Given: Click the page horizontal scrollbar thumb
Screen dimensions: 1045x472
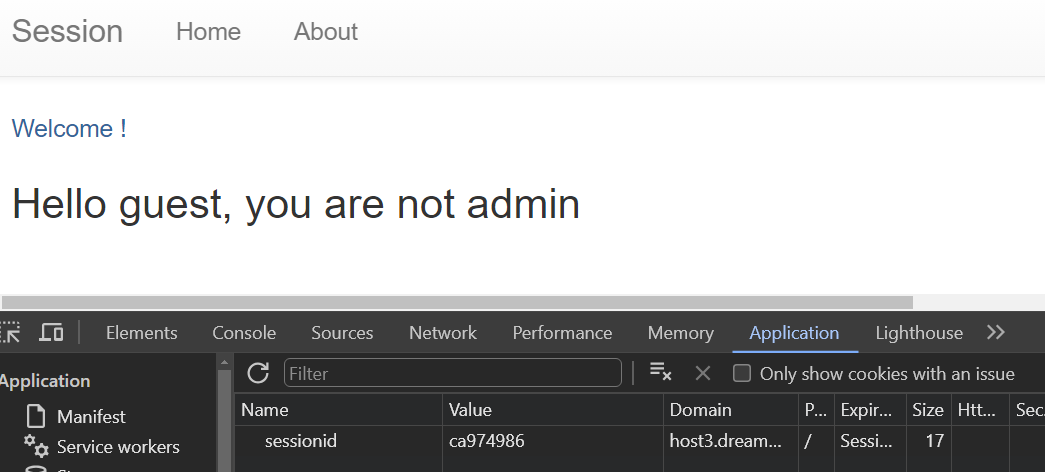Looking at the screenshot, I should point(457,302).
